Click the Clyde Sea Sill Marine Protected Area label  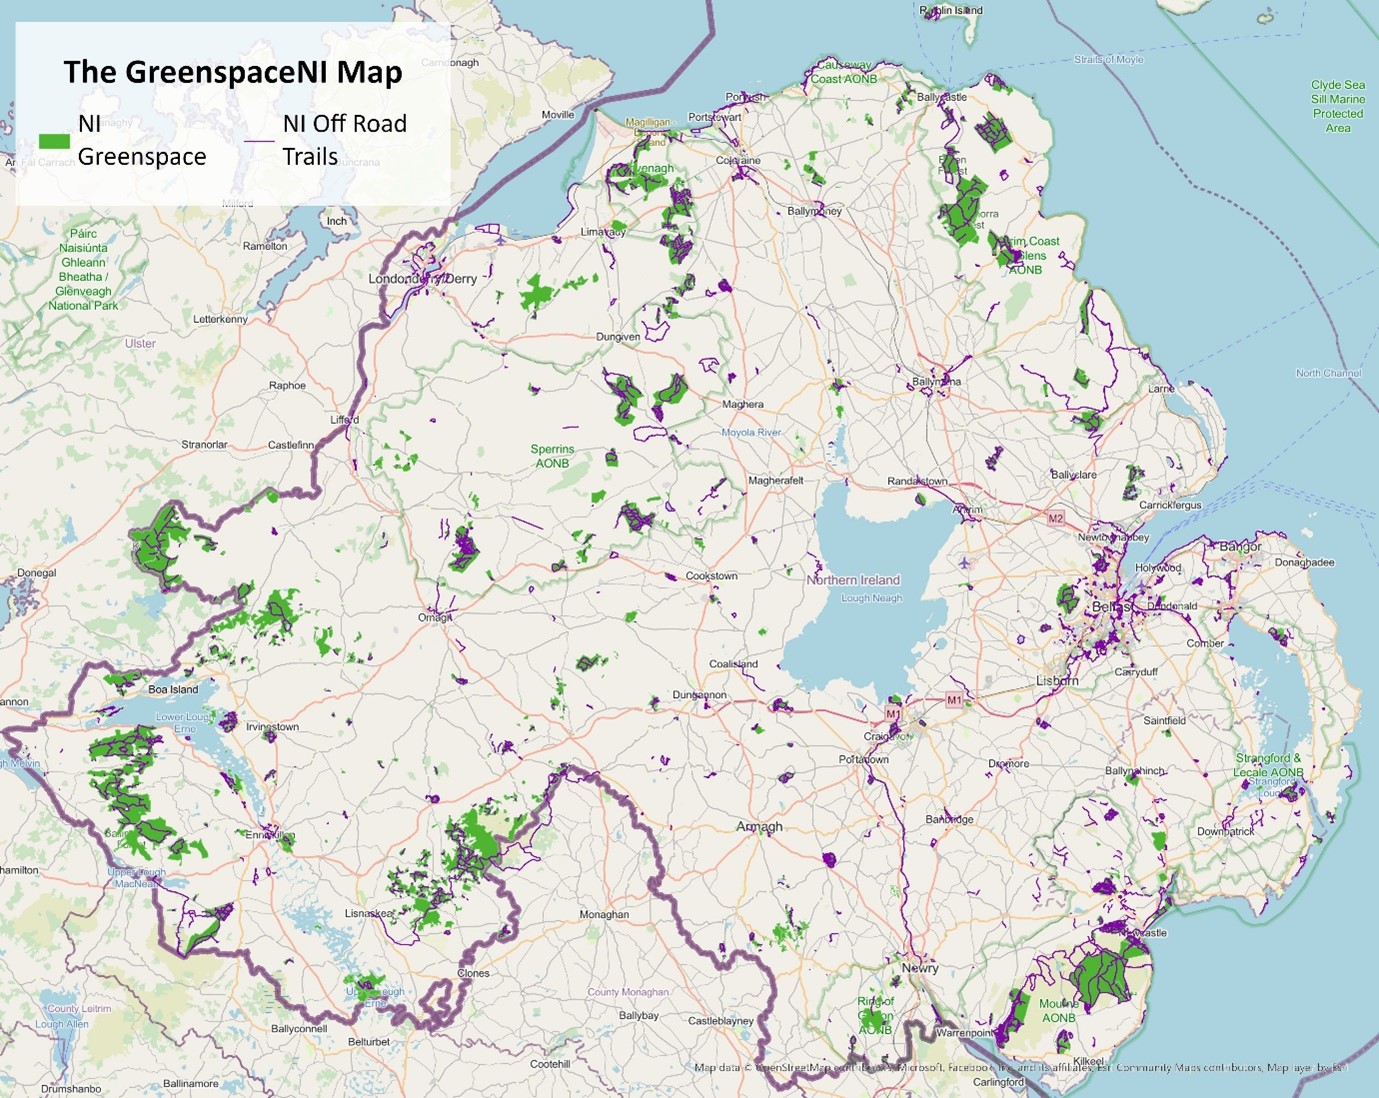point(1338,106)
